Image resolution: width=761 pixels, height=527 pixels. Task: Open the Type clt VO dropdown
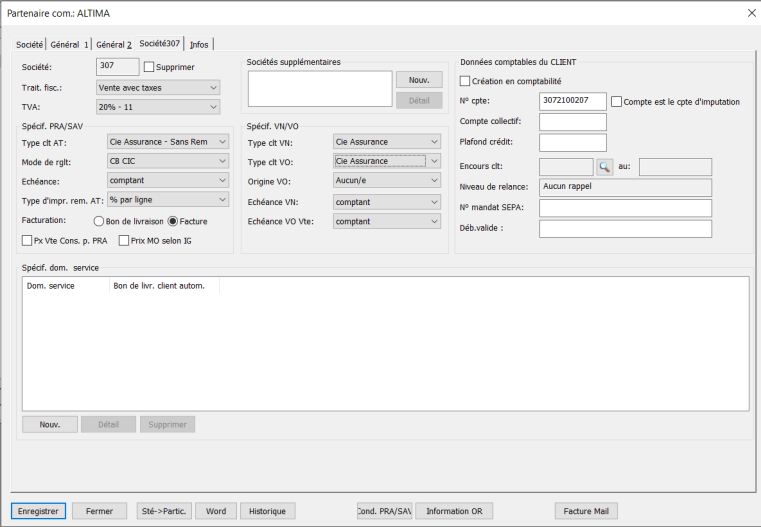point(387,161)
